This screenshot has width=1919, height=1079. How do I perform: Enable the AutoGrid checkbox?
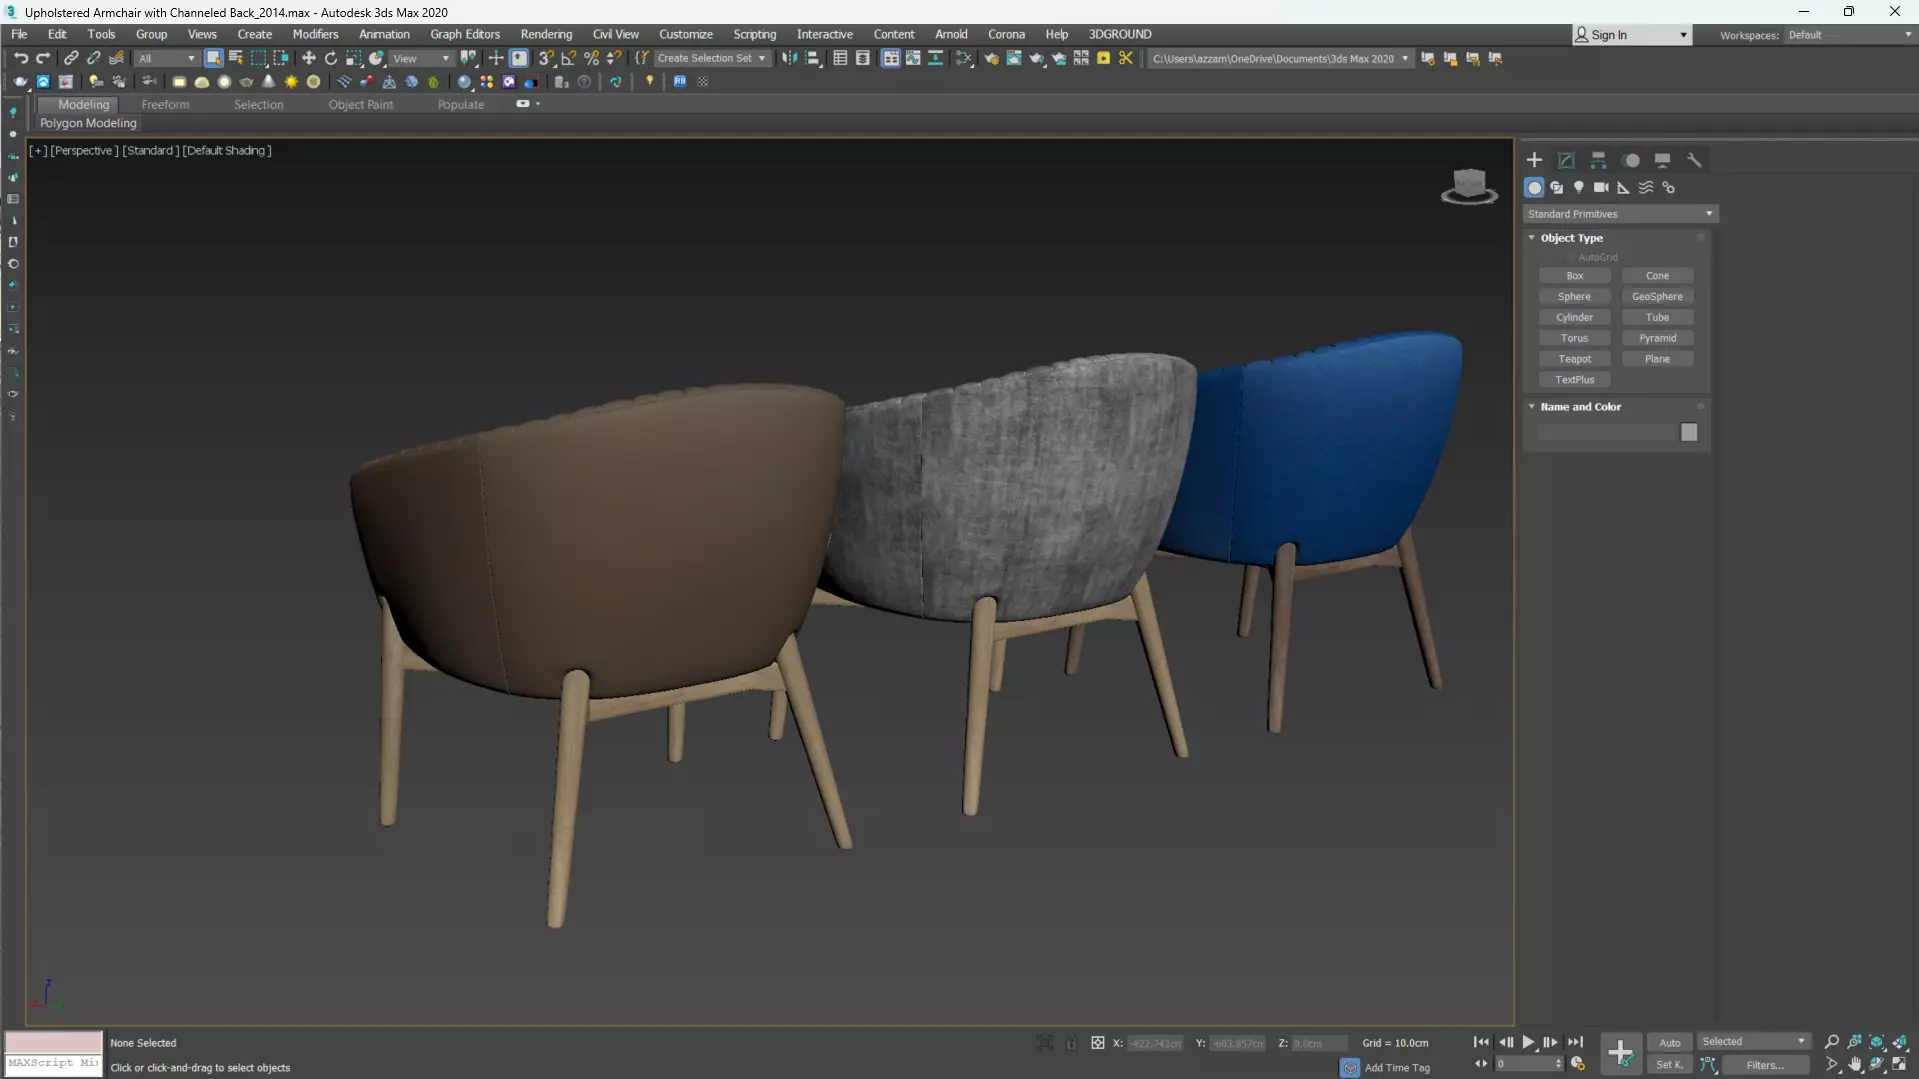point(1571,257)
